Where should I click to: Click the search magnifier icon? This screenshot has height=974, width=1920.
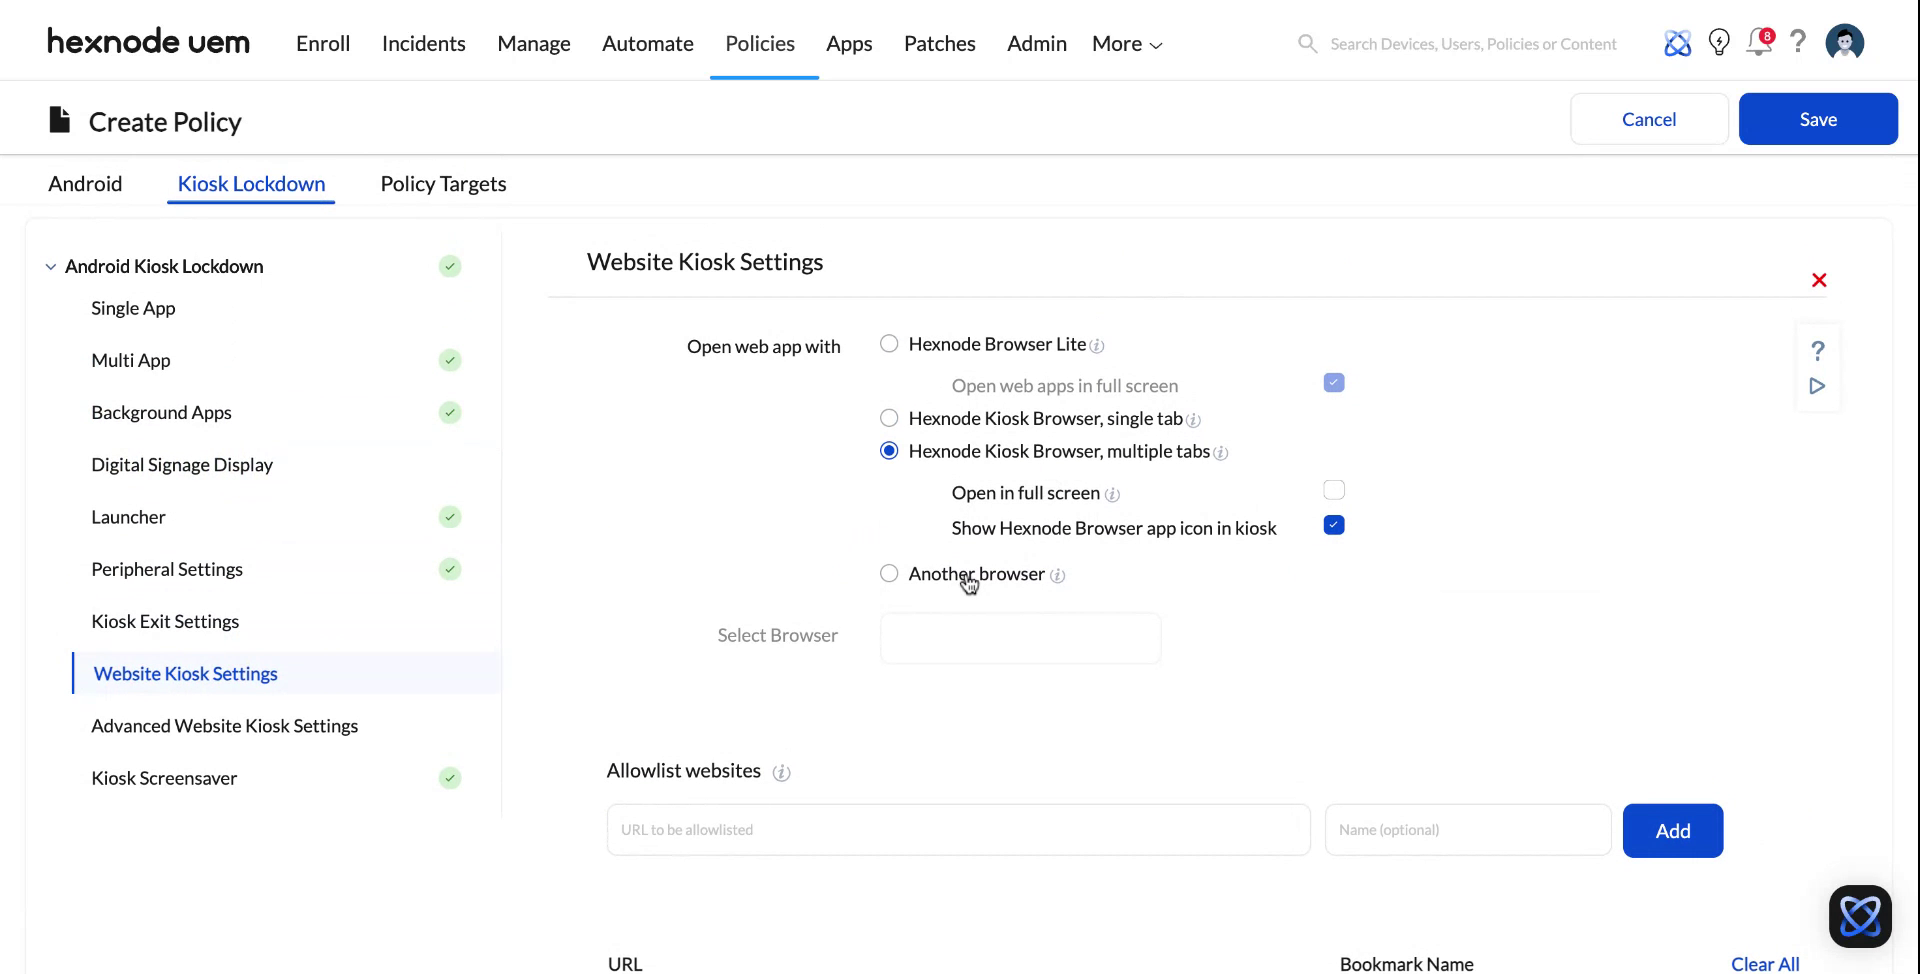click(1307, 44)
